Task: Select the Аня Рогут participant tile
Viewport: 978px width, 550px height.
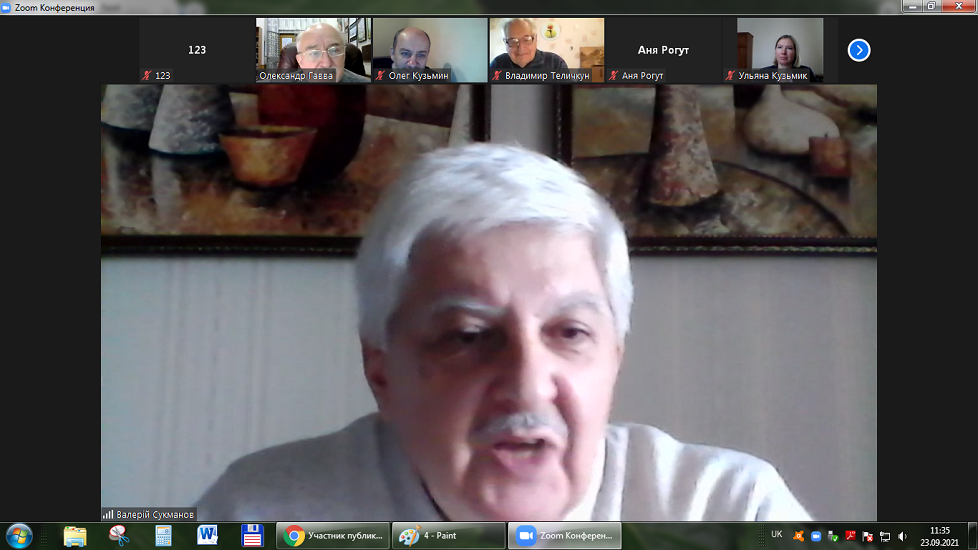Action: [x=664, y=50]
